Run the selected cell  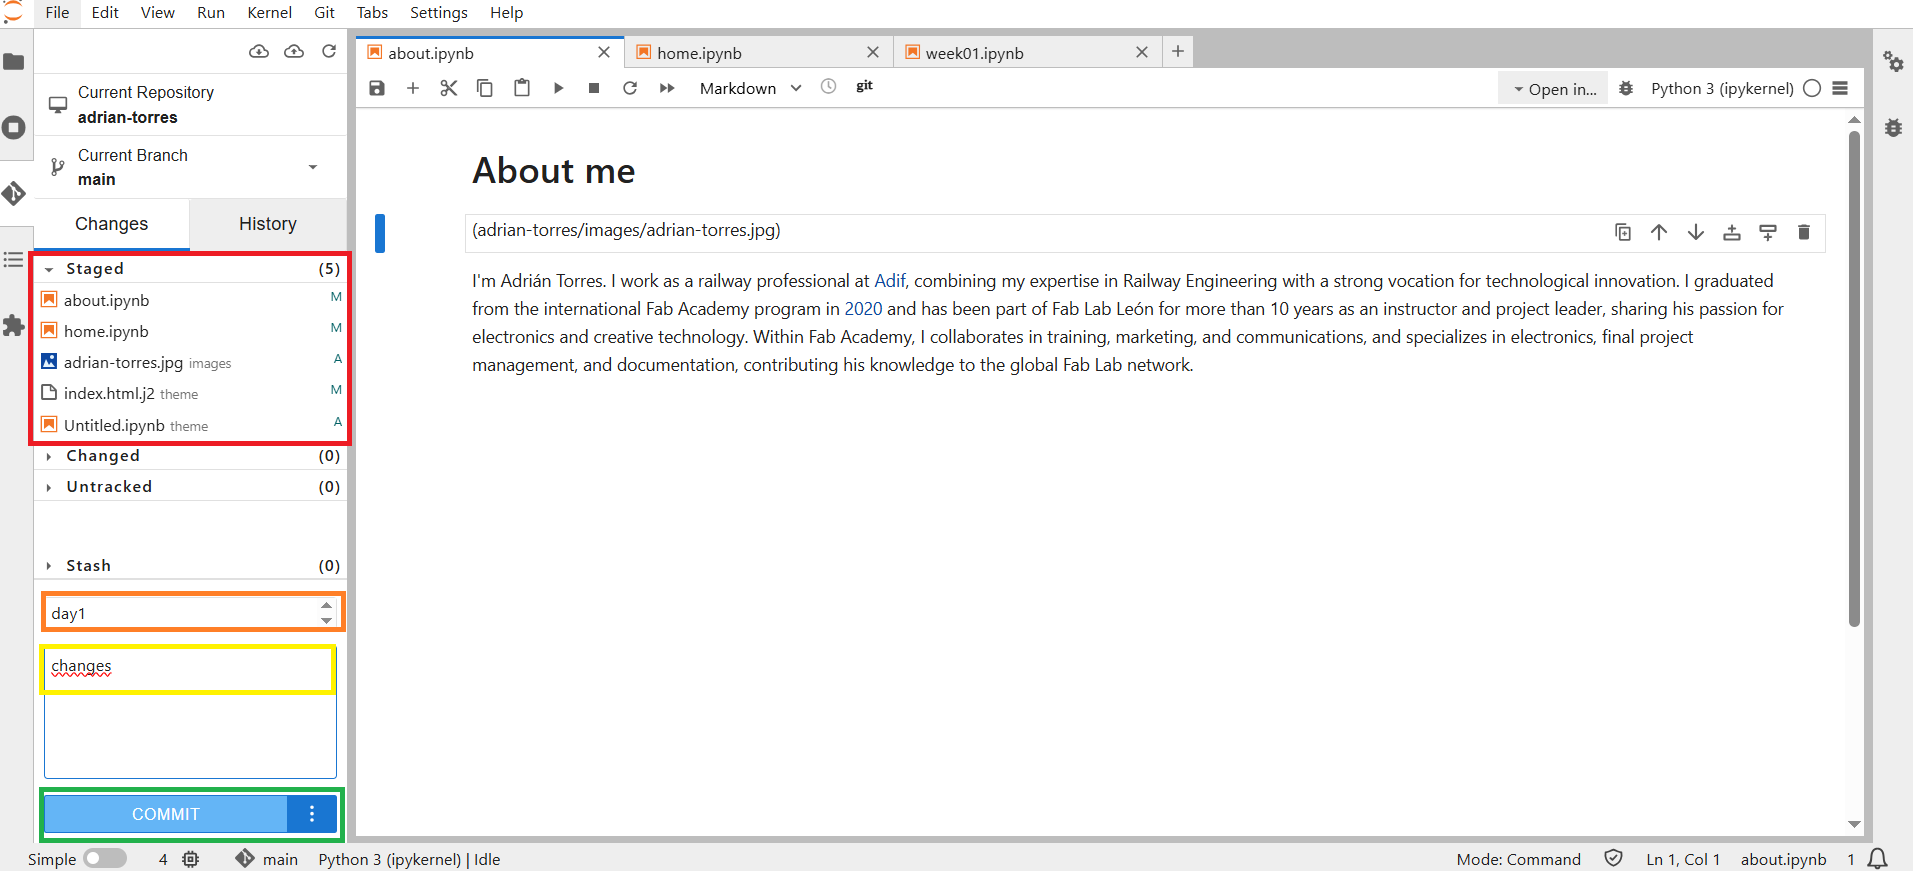(x=558, y=88)
